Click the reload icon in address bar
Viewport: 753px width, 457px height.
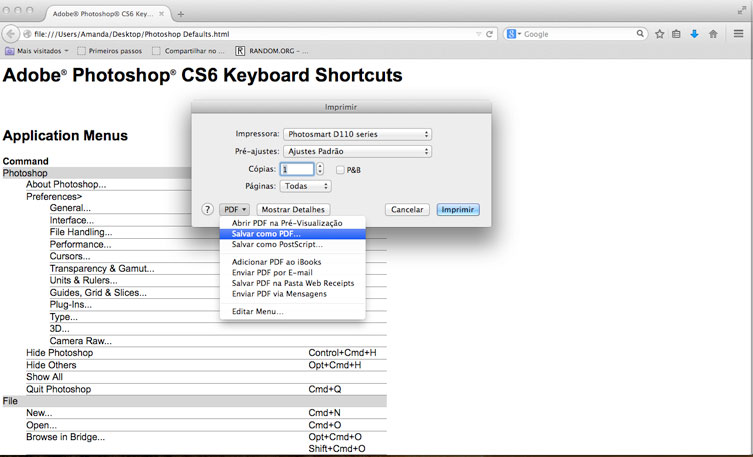490,33
